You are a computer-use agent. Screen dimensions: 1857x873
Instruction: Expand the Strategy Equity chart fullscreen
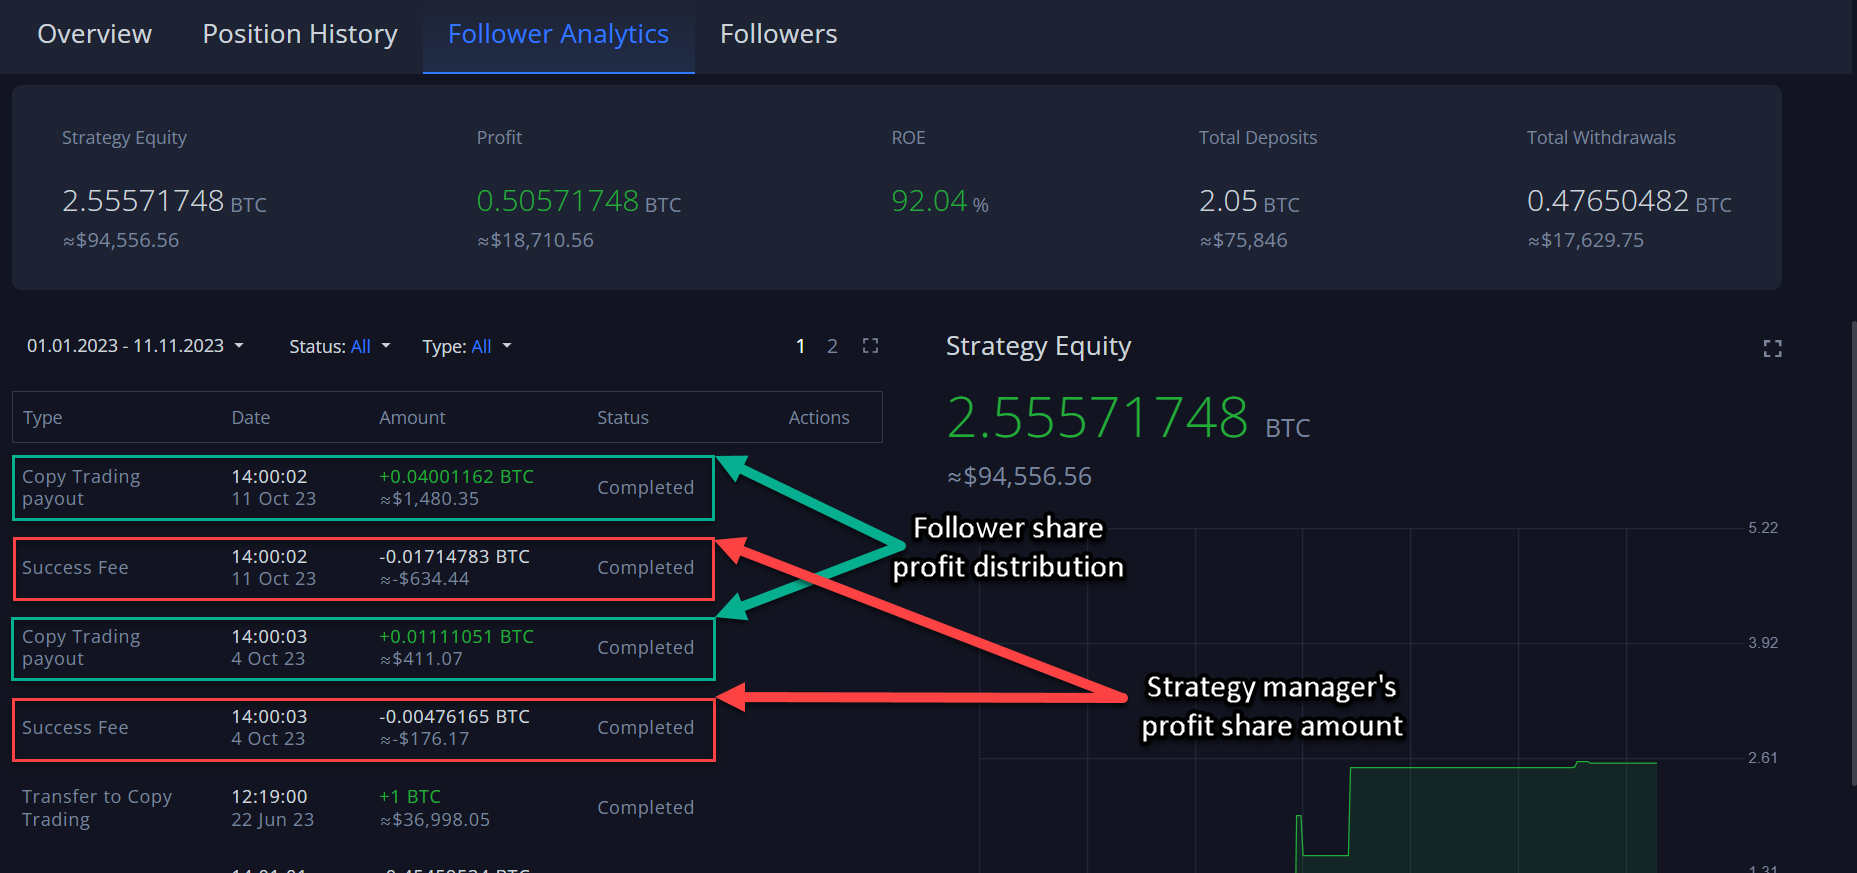[1772, 349]
